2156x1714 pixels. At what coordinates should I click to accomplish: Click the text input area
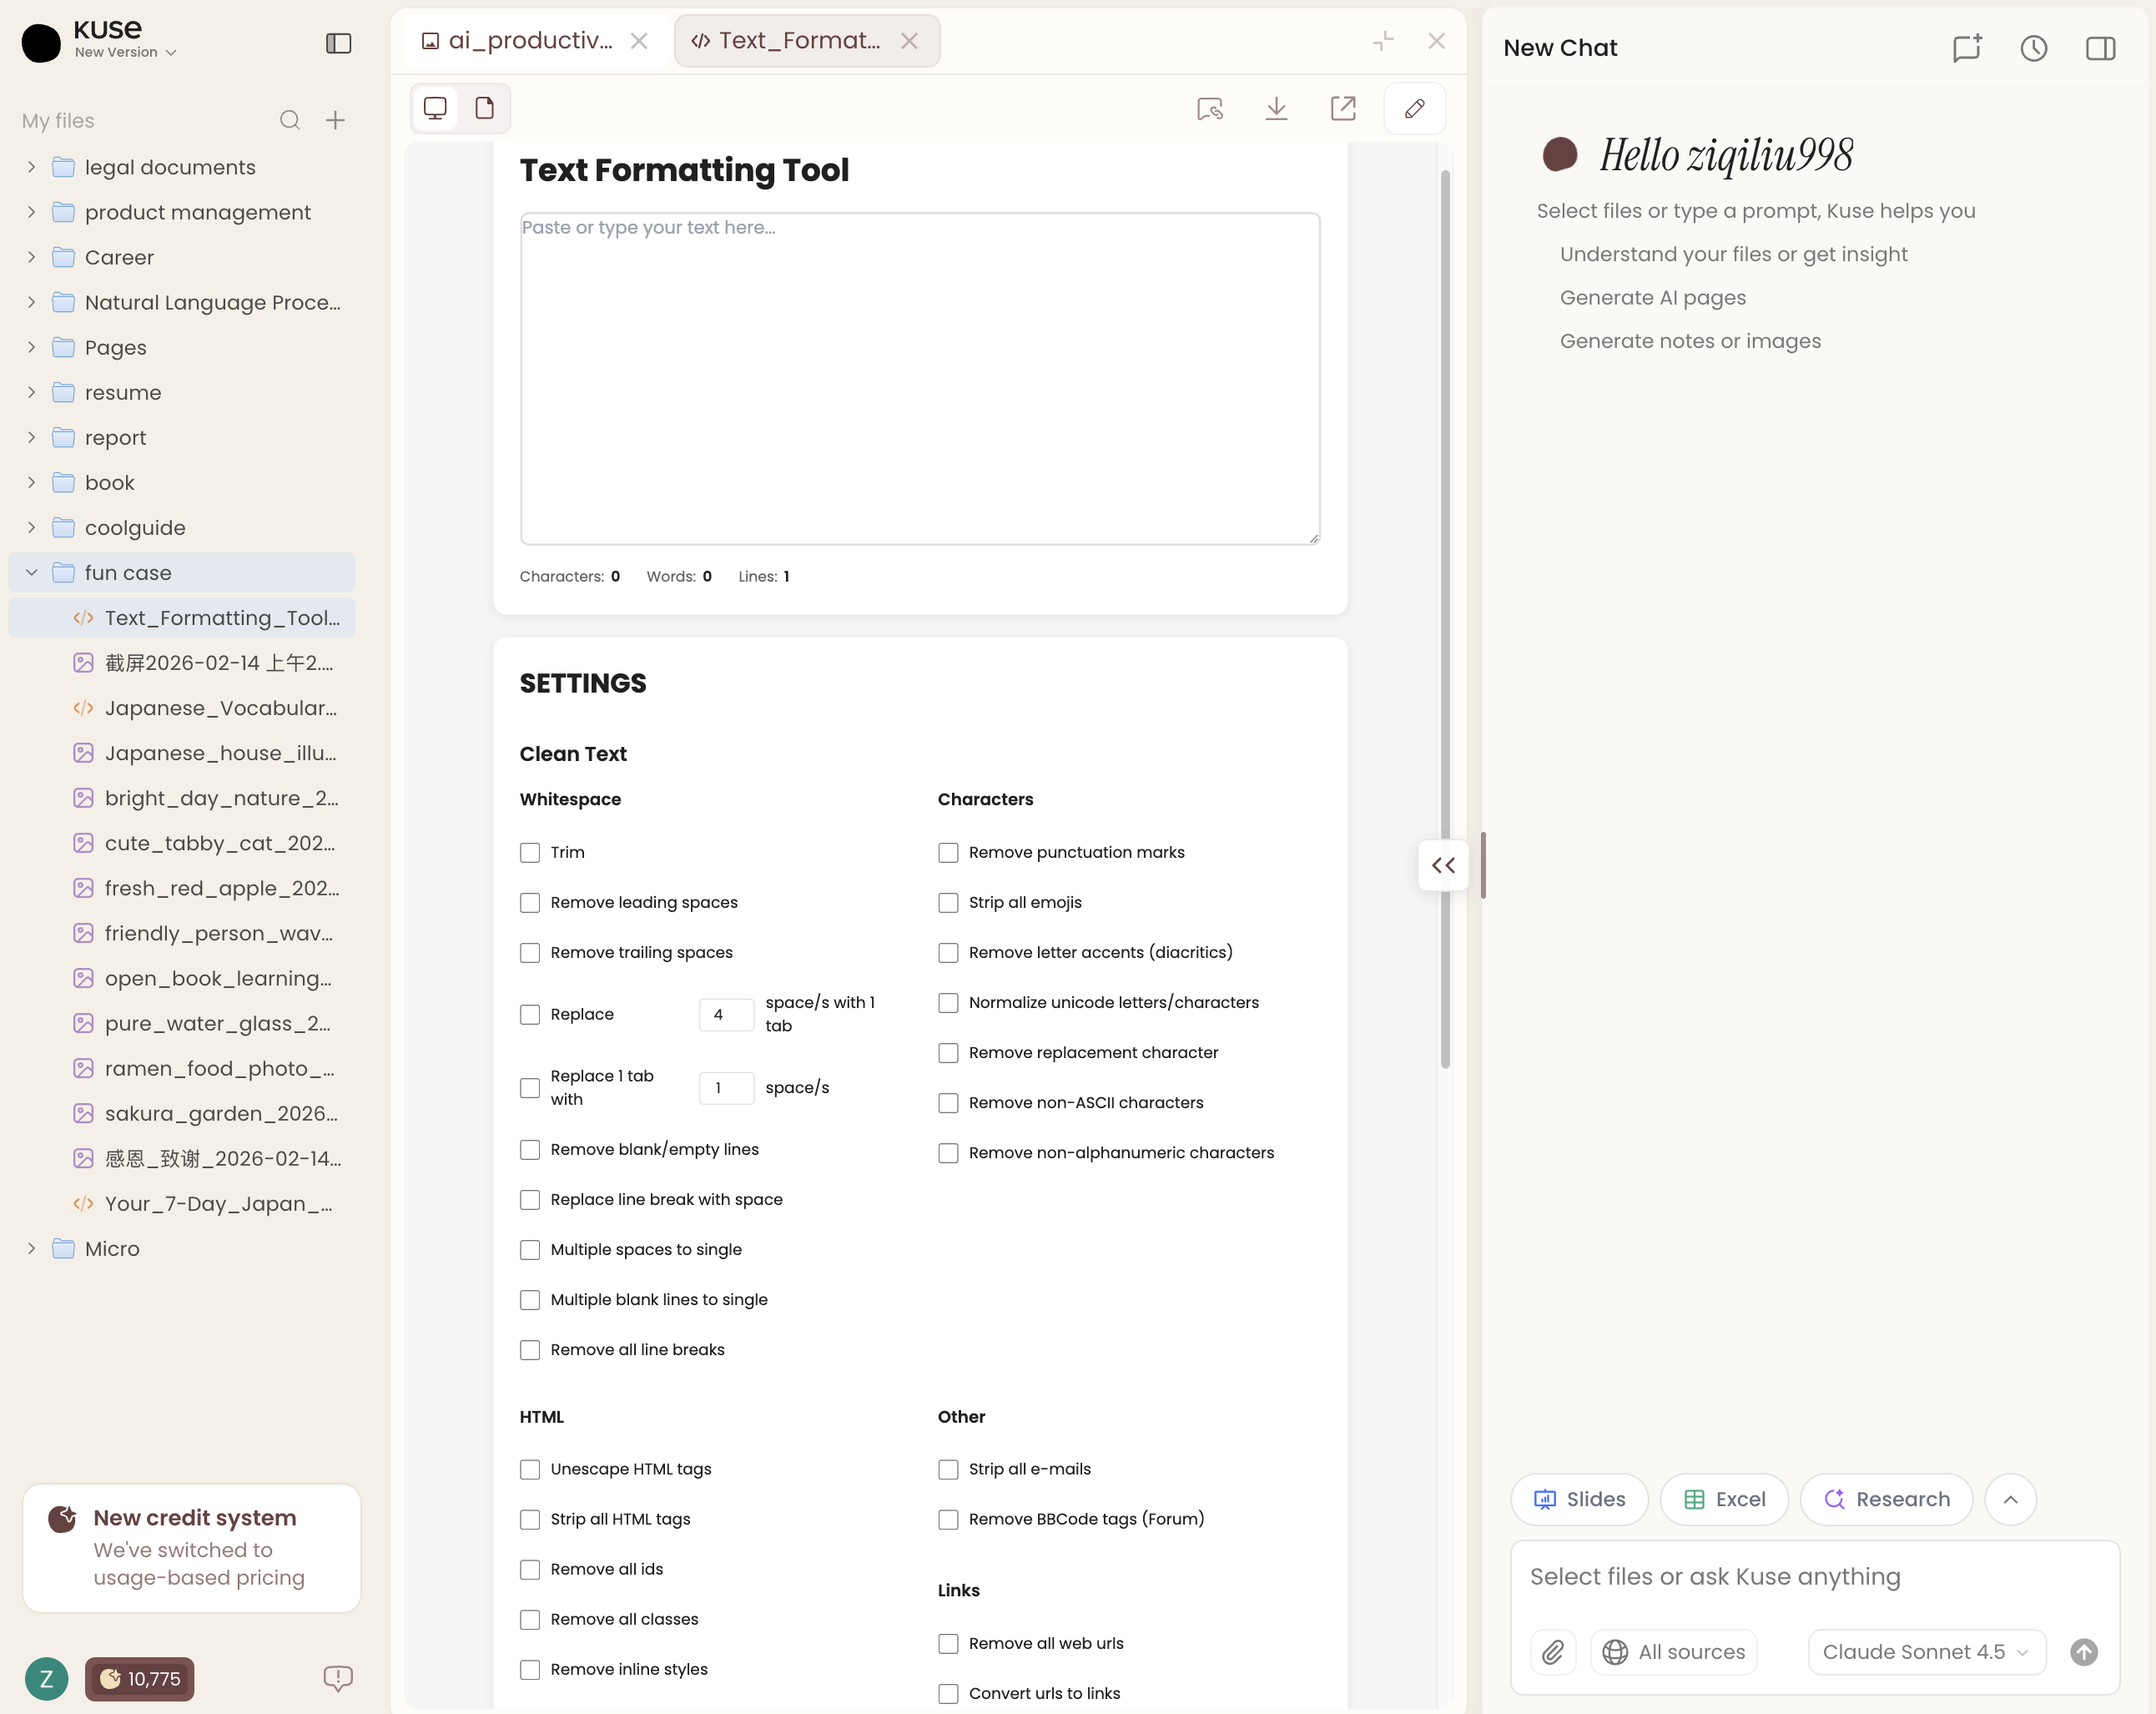pos(920,378)
